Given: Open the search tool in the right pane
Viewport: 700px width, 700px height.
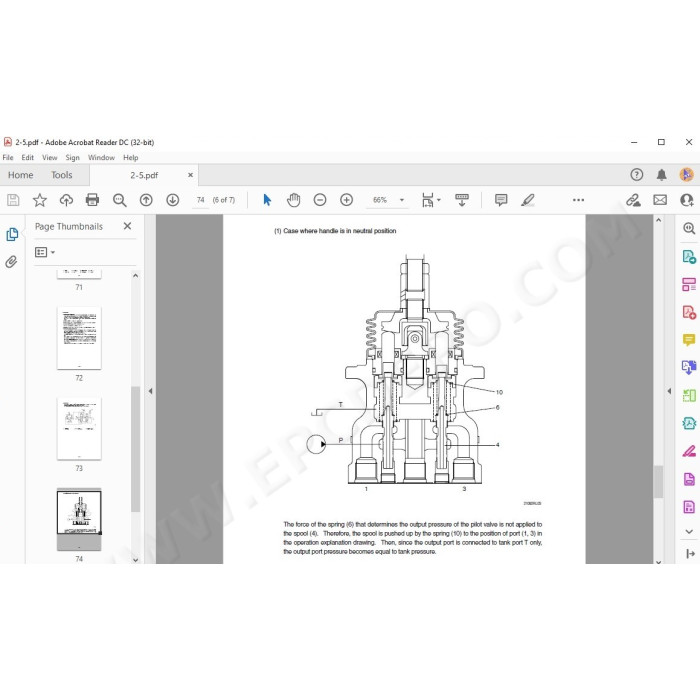Looking at the screenshot, I should tap(689, 229).
